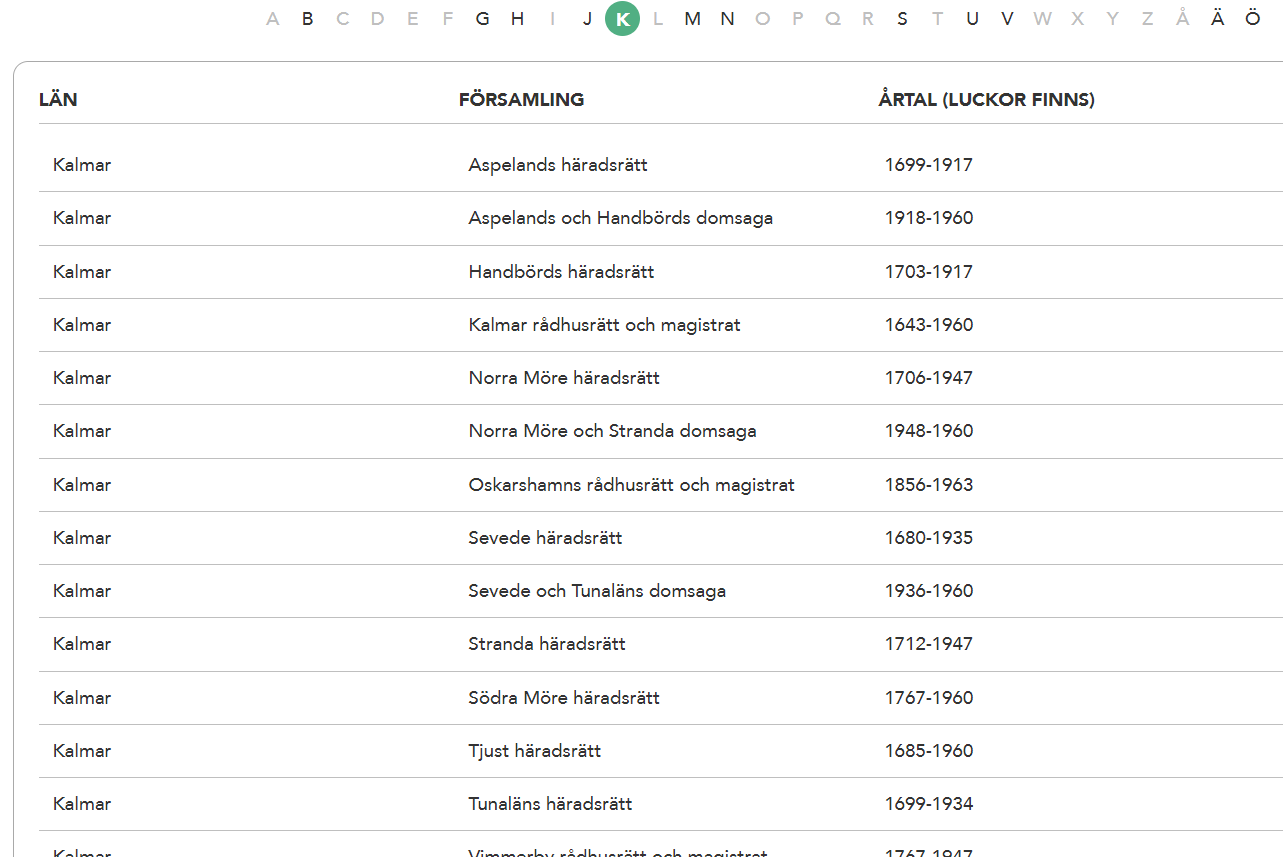Select Kalmar rådhusrätt och magistrat entry
This screenshot has width=1283, height=857.
[660, 325]
